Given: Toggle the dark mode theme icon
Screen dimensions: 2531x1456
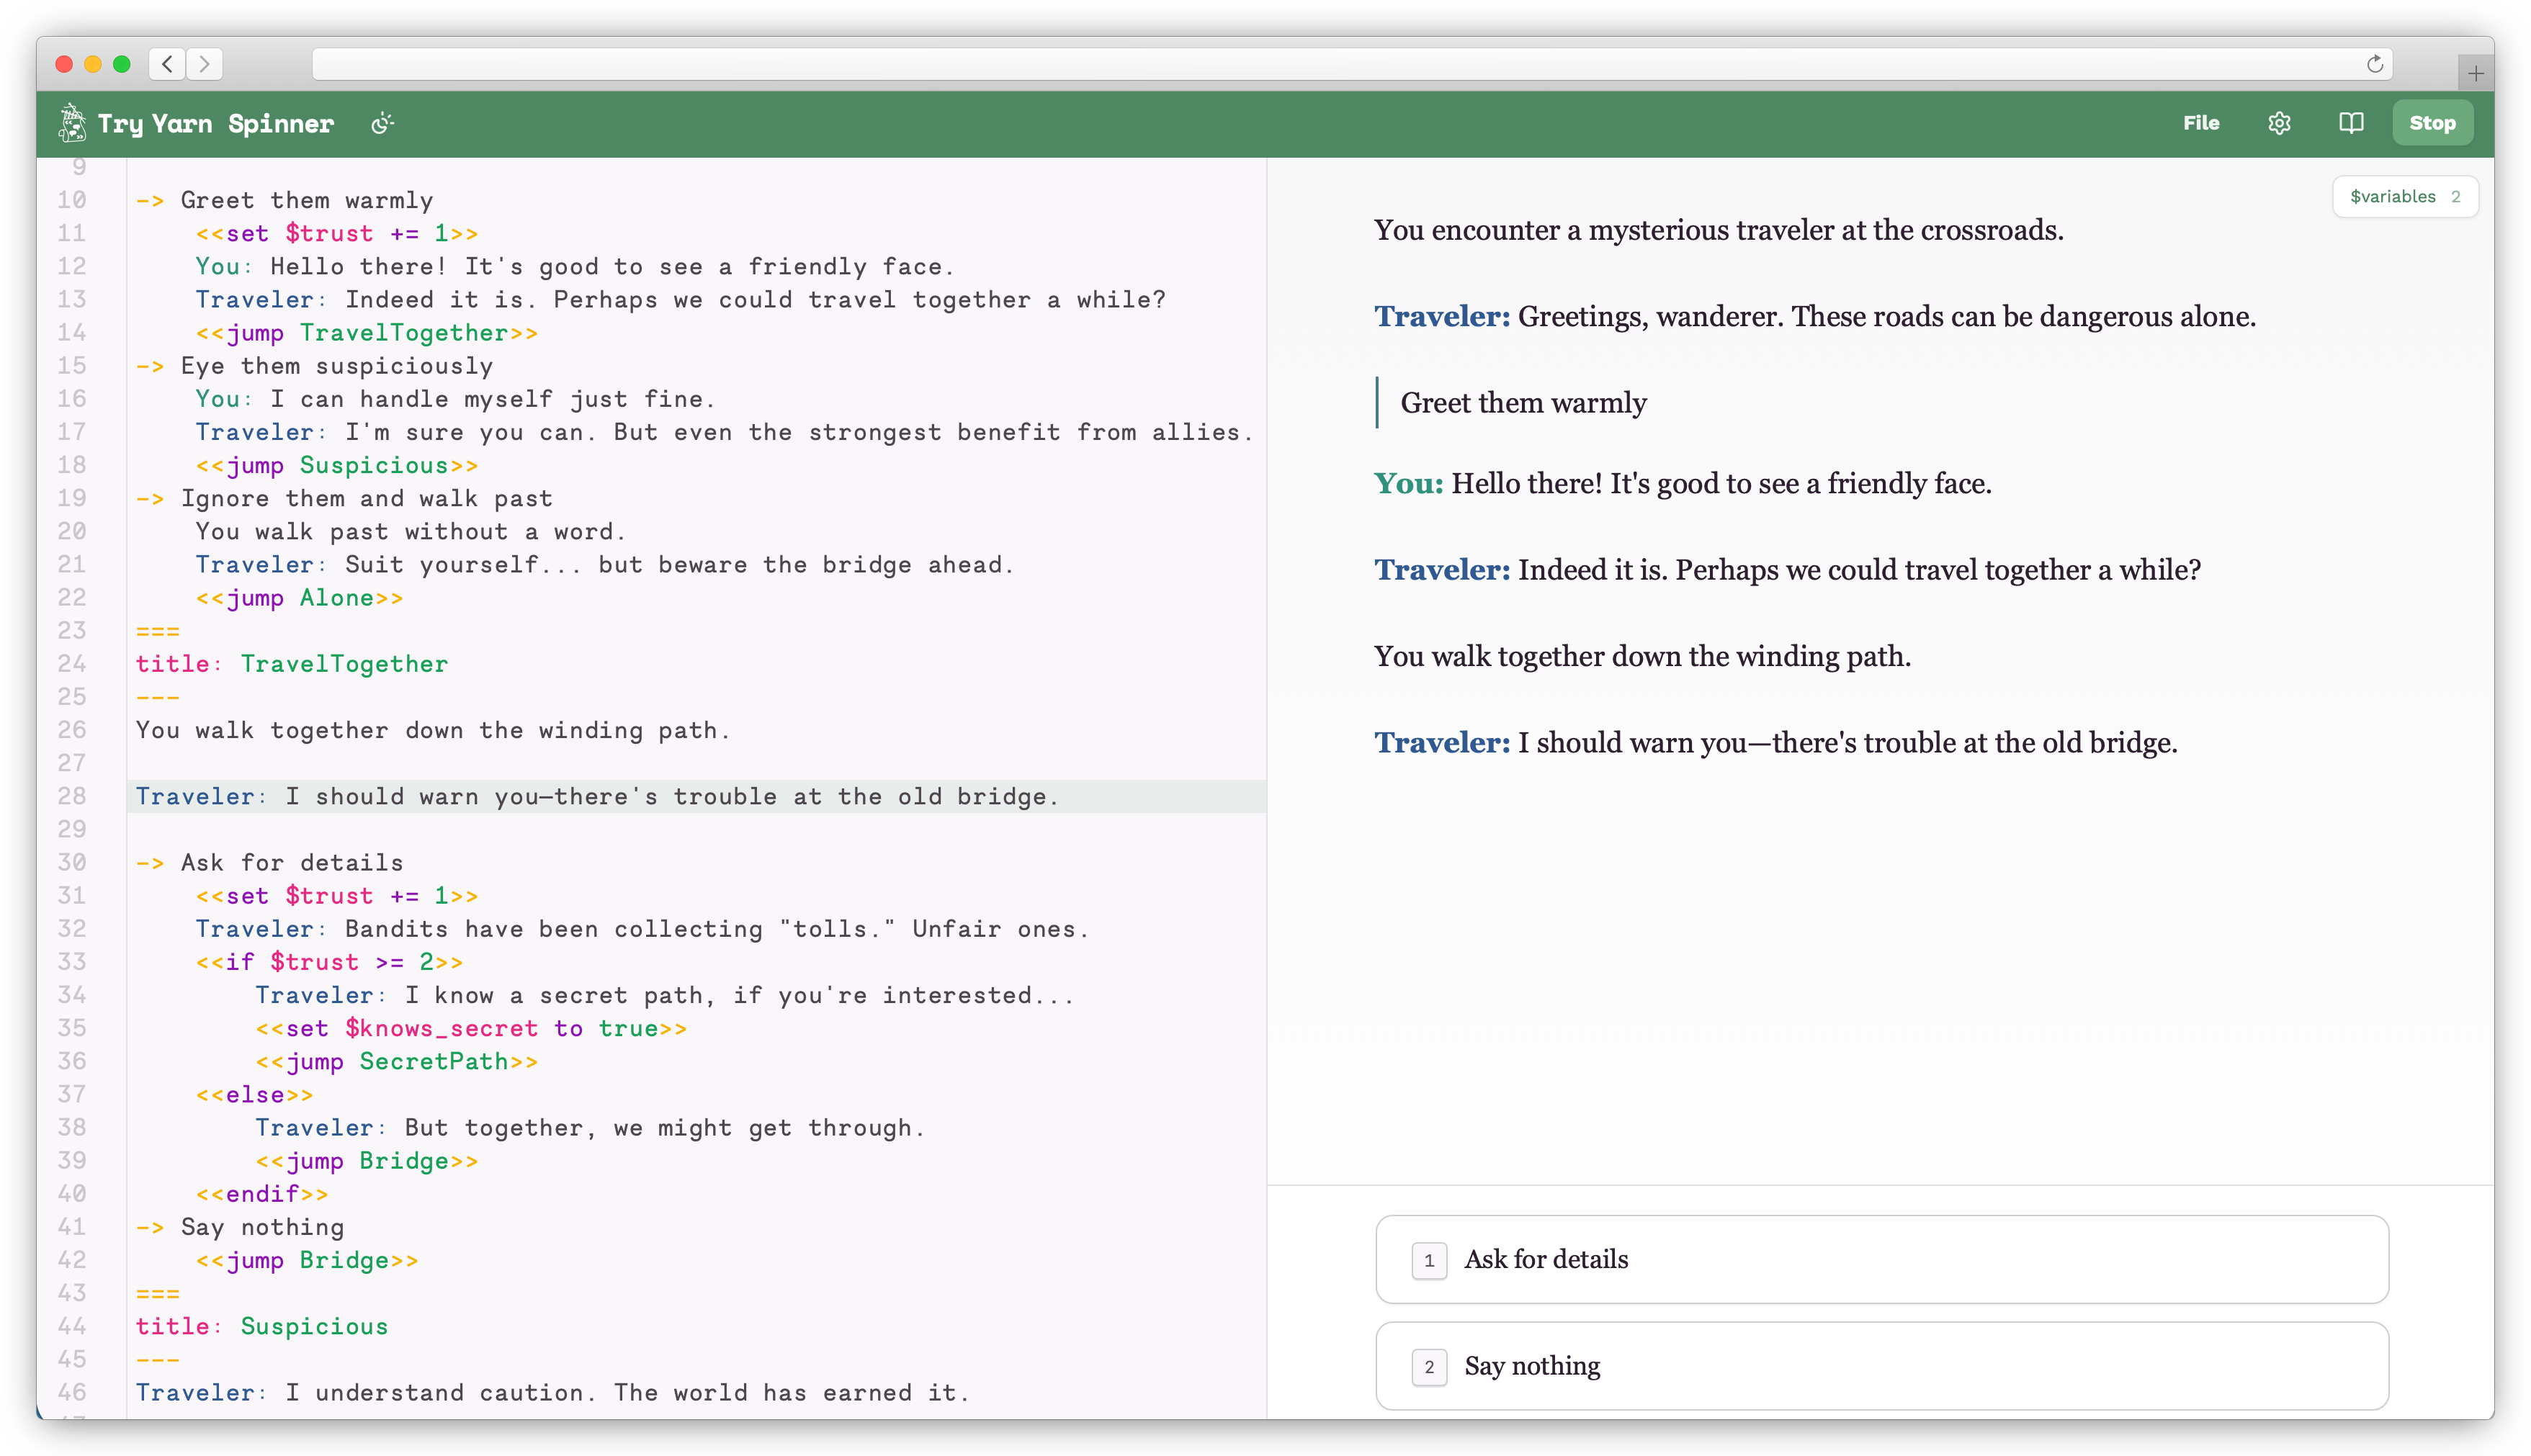Looking at the screenshot, I should [382, 124].
